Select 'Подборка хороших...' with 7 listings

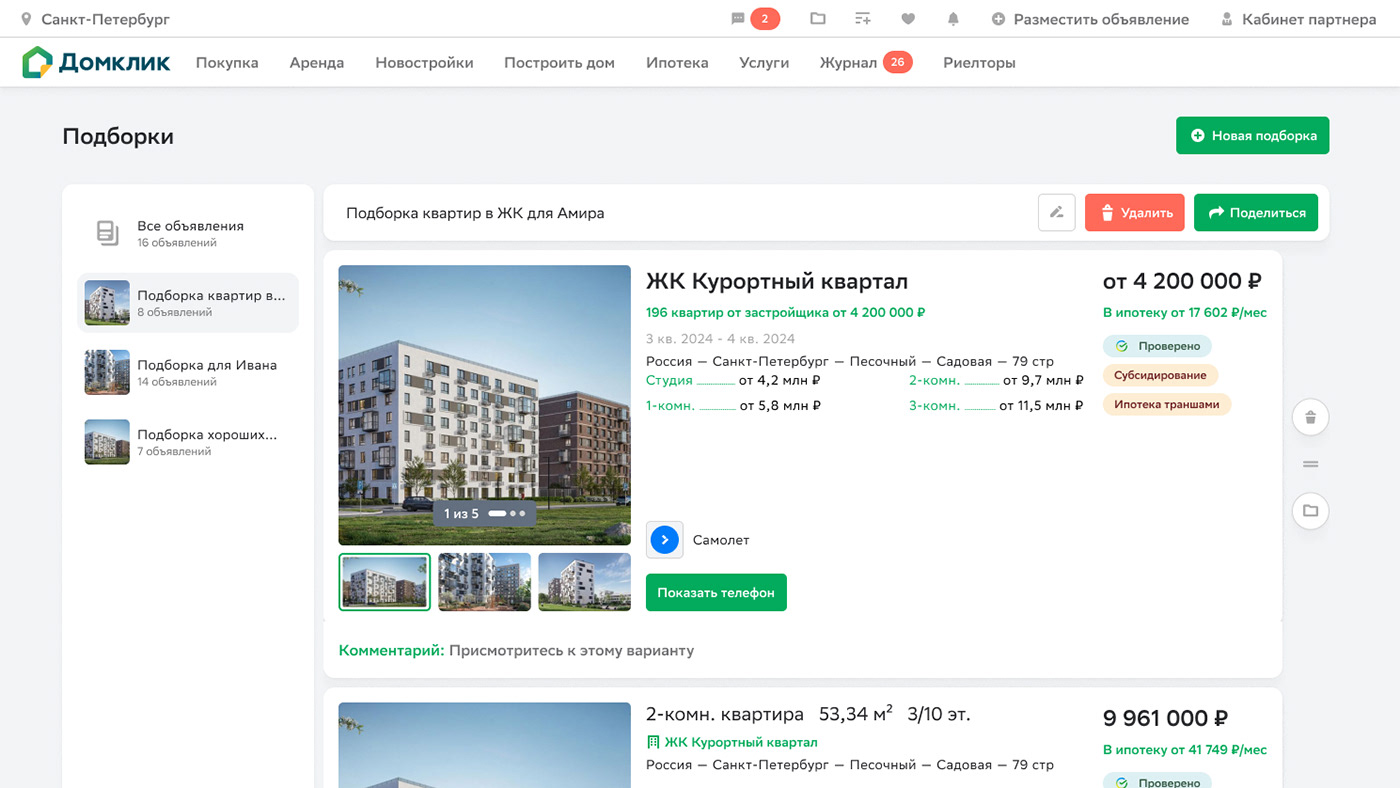187,441
